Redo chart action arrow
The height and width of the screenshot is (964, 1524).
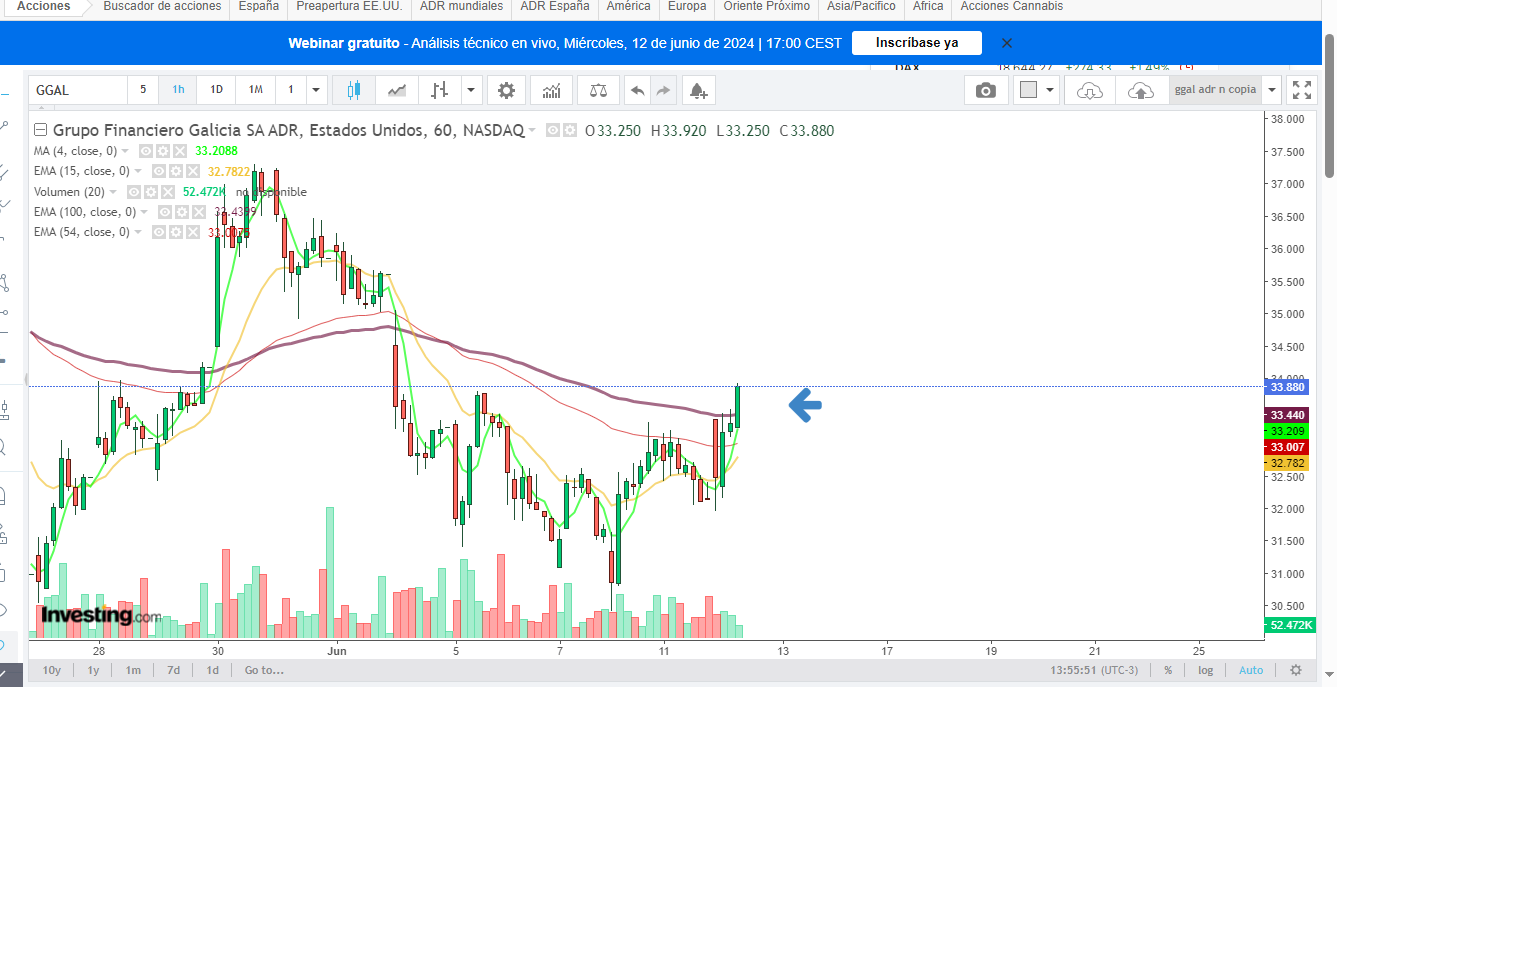pyautogui.click(x=663, y=90)
